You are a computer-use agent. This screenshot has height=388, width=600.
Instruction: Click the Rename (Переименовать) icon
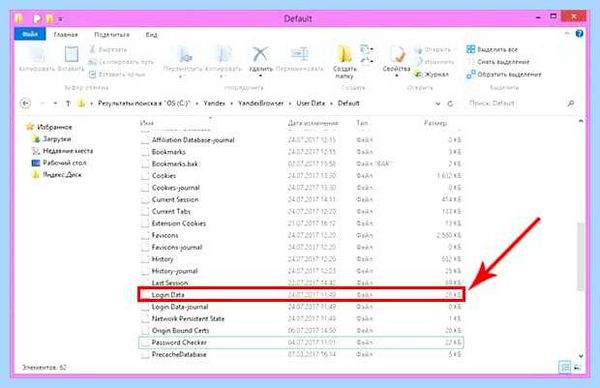(x=300, y=54)
